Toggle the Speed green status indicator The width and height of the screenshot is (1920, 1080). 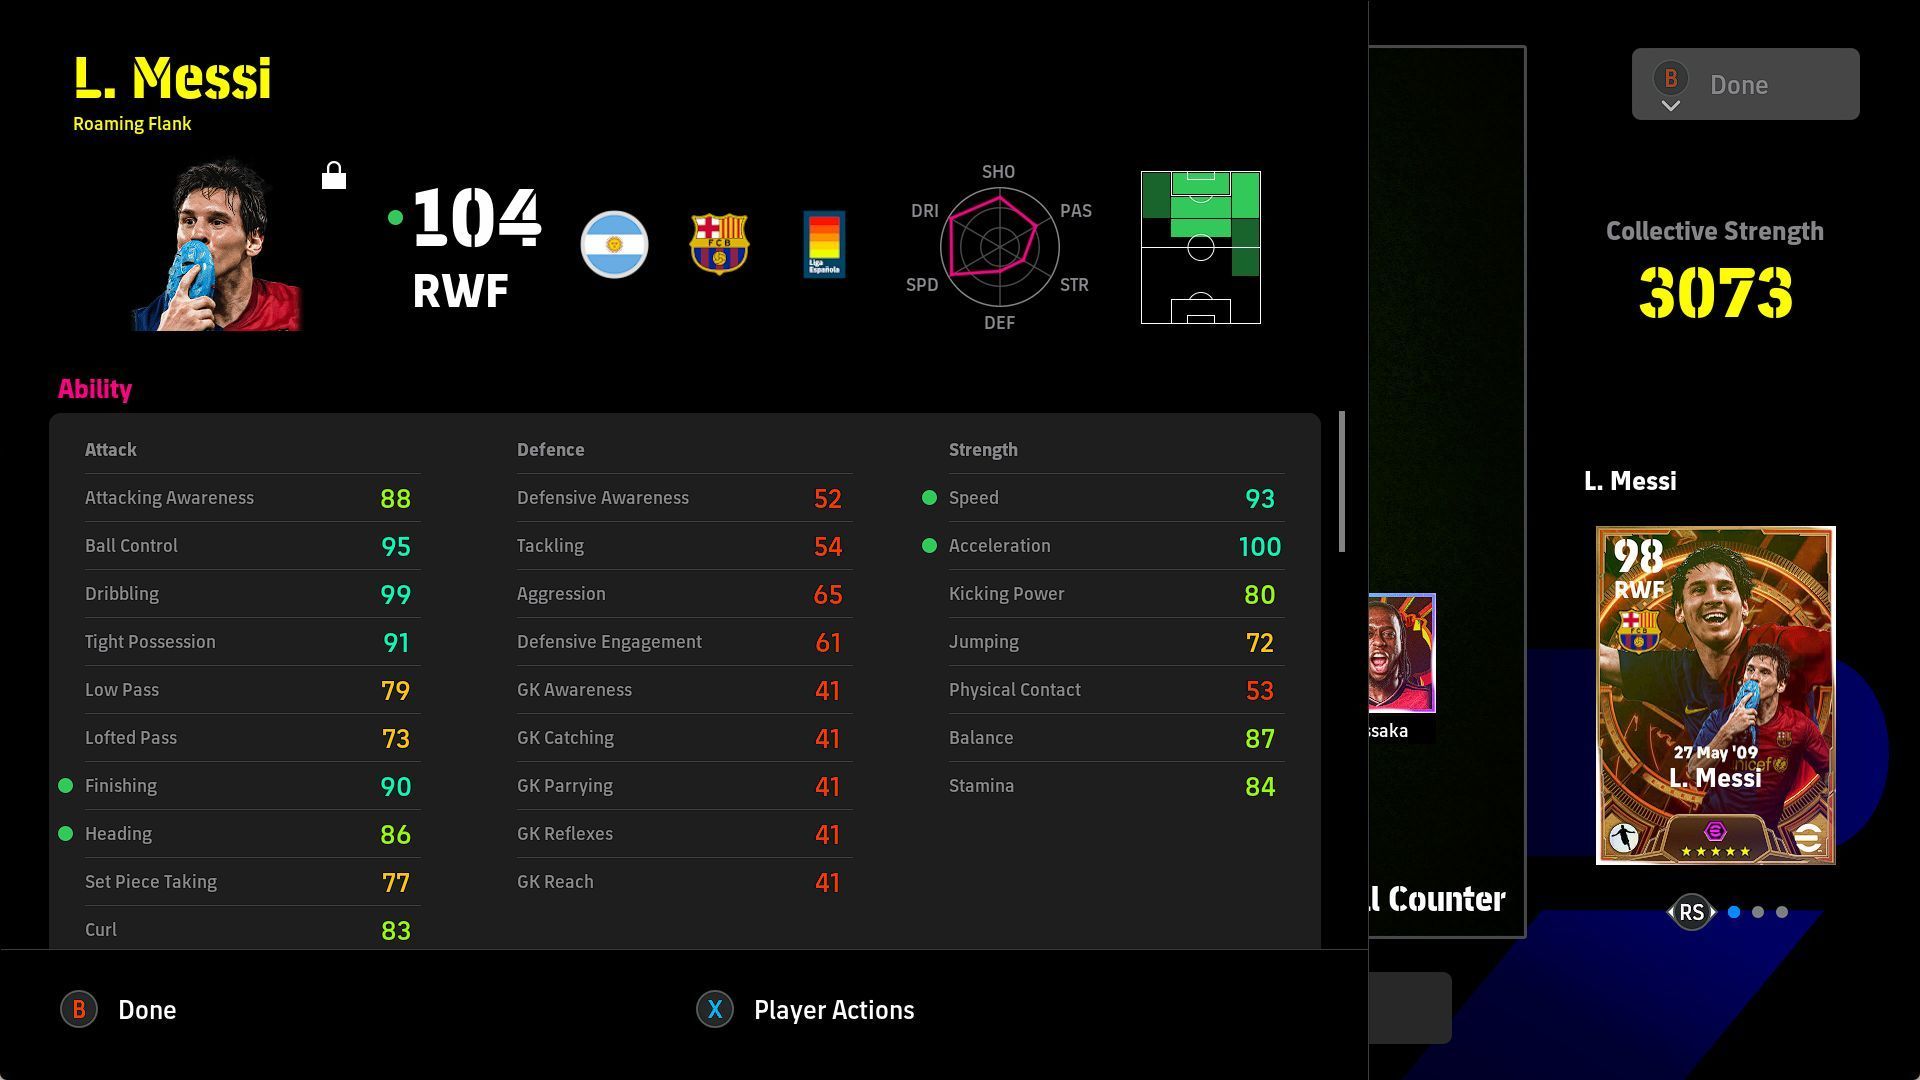click(930, 497)
